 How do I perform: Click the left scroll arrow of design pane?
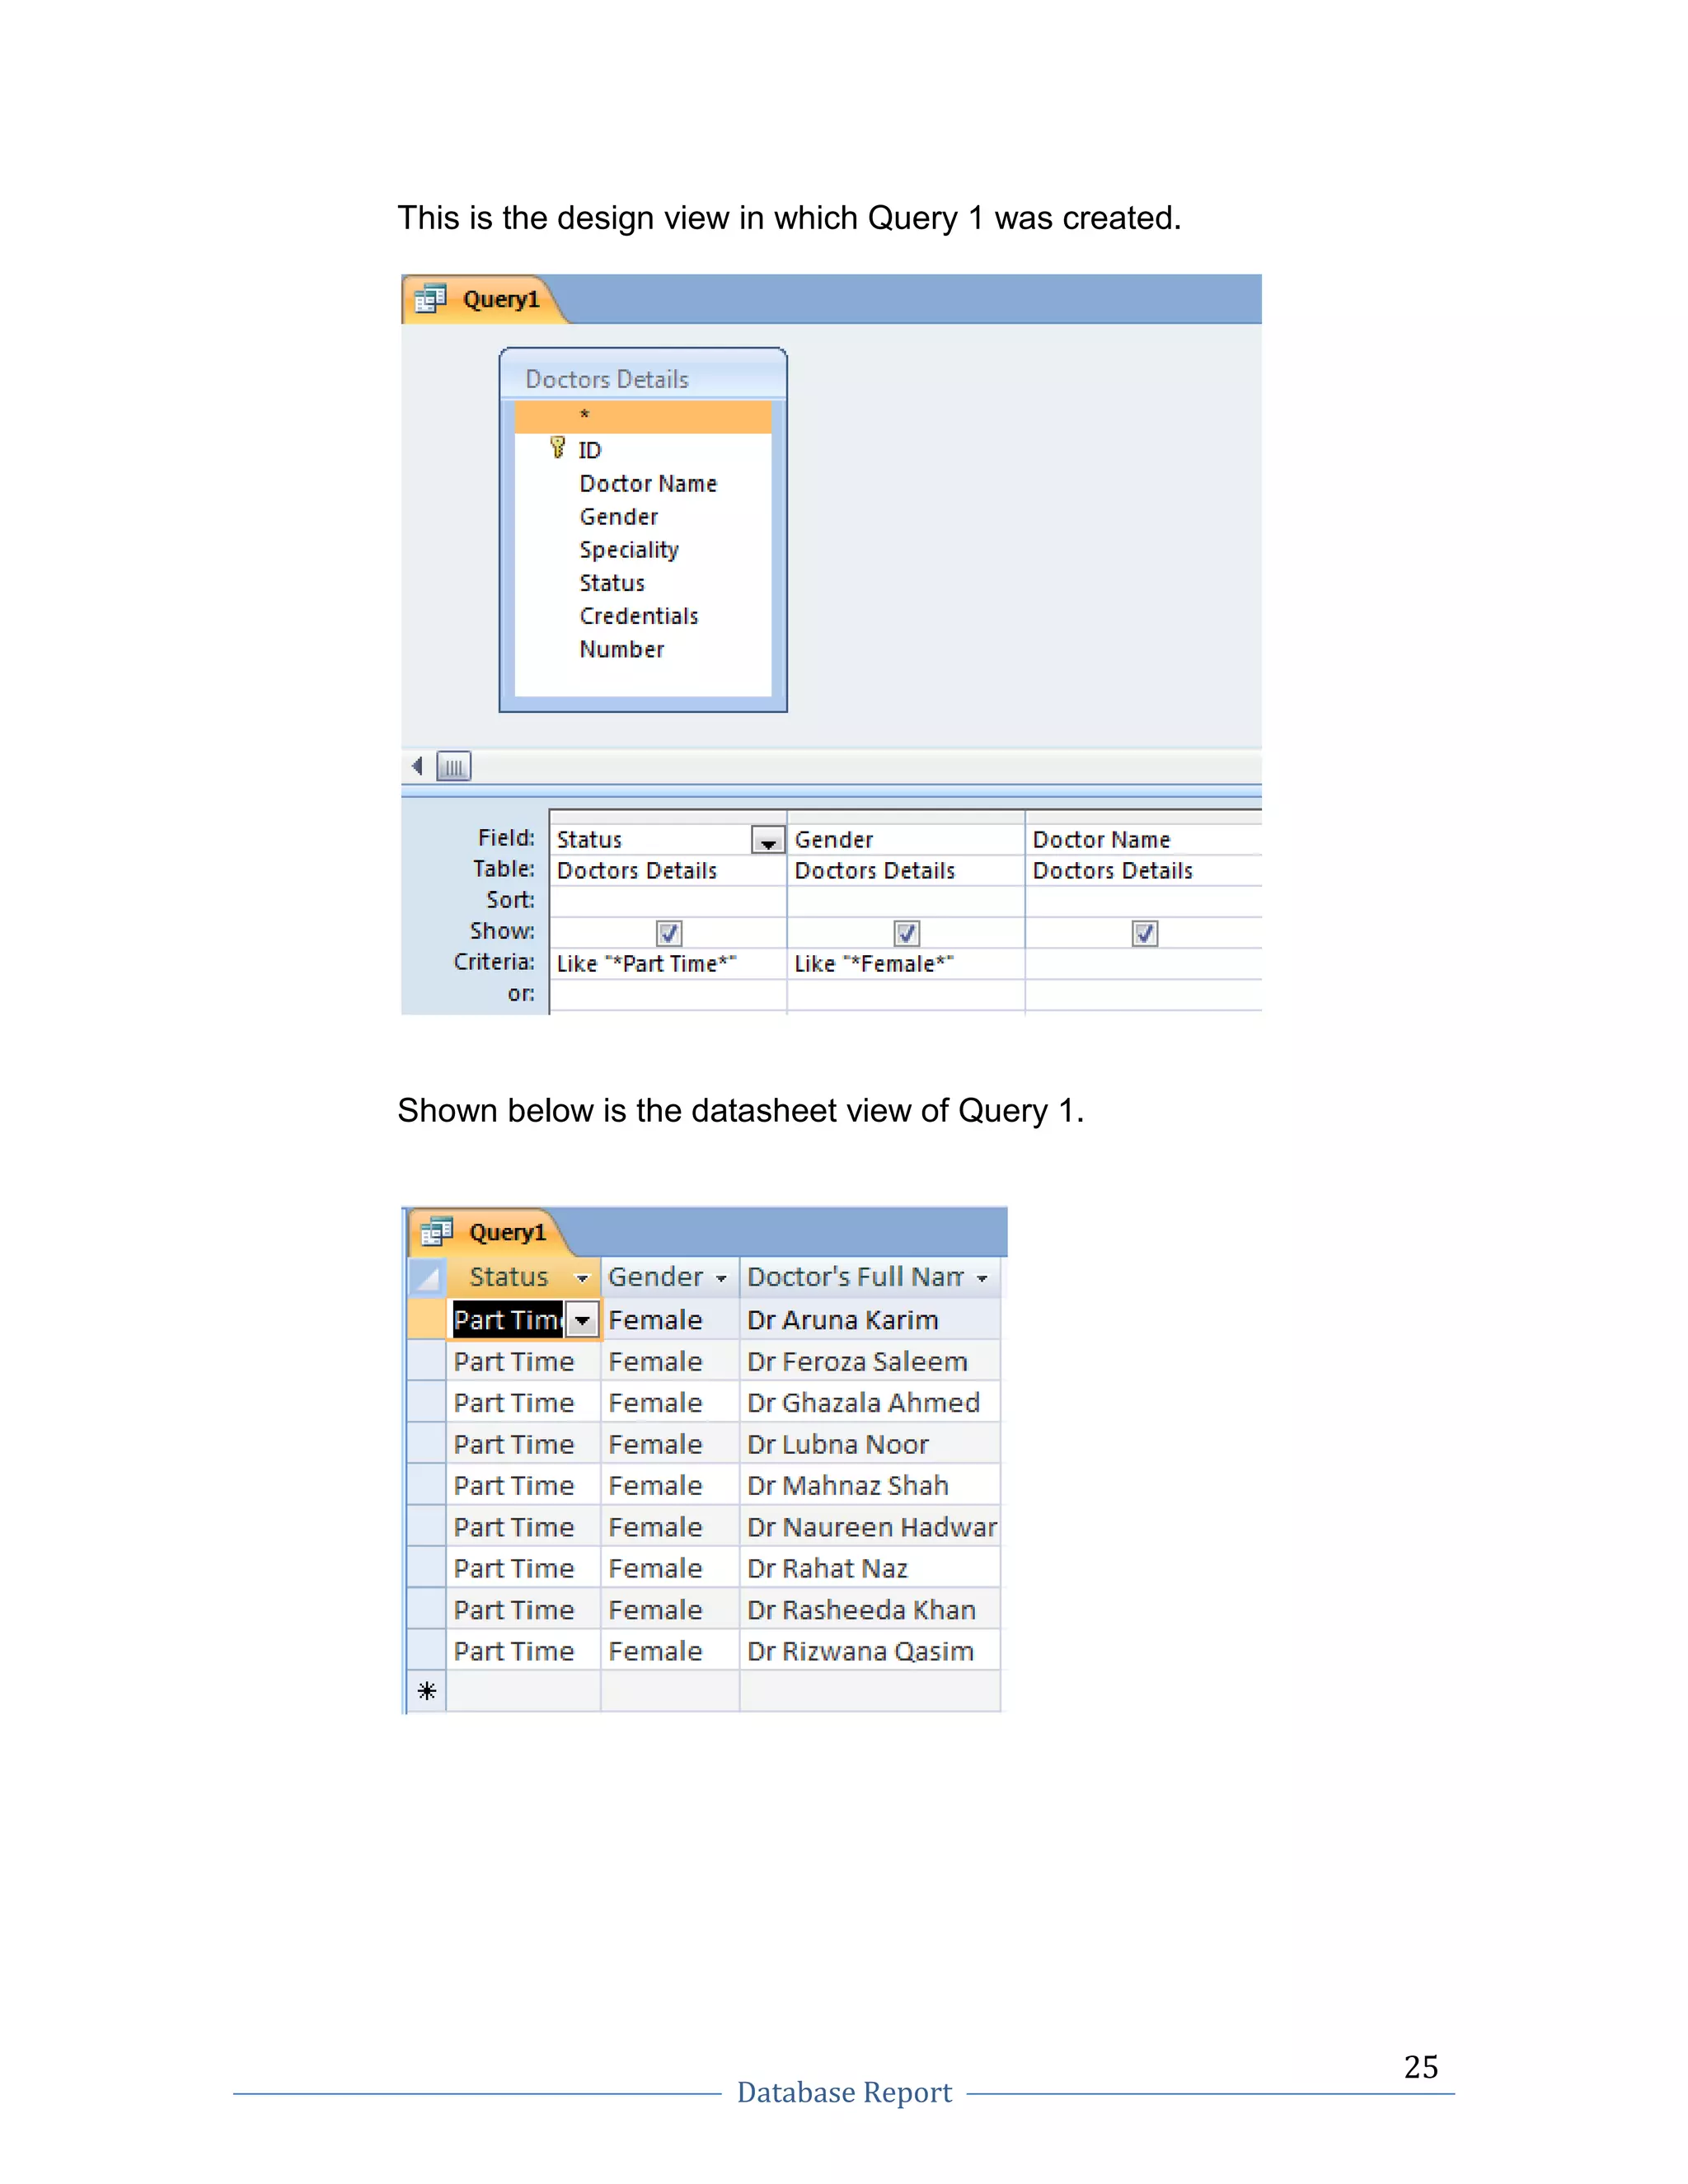[417, 766]
